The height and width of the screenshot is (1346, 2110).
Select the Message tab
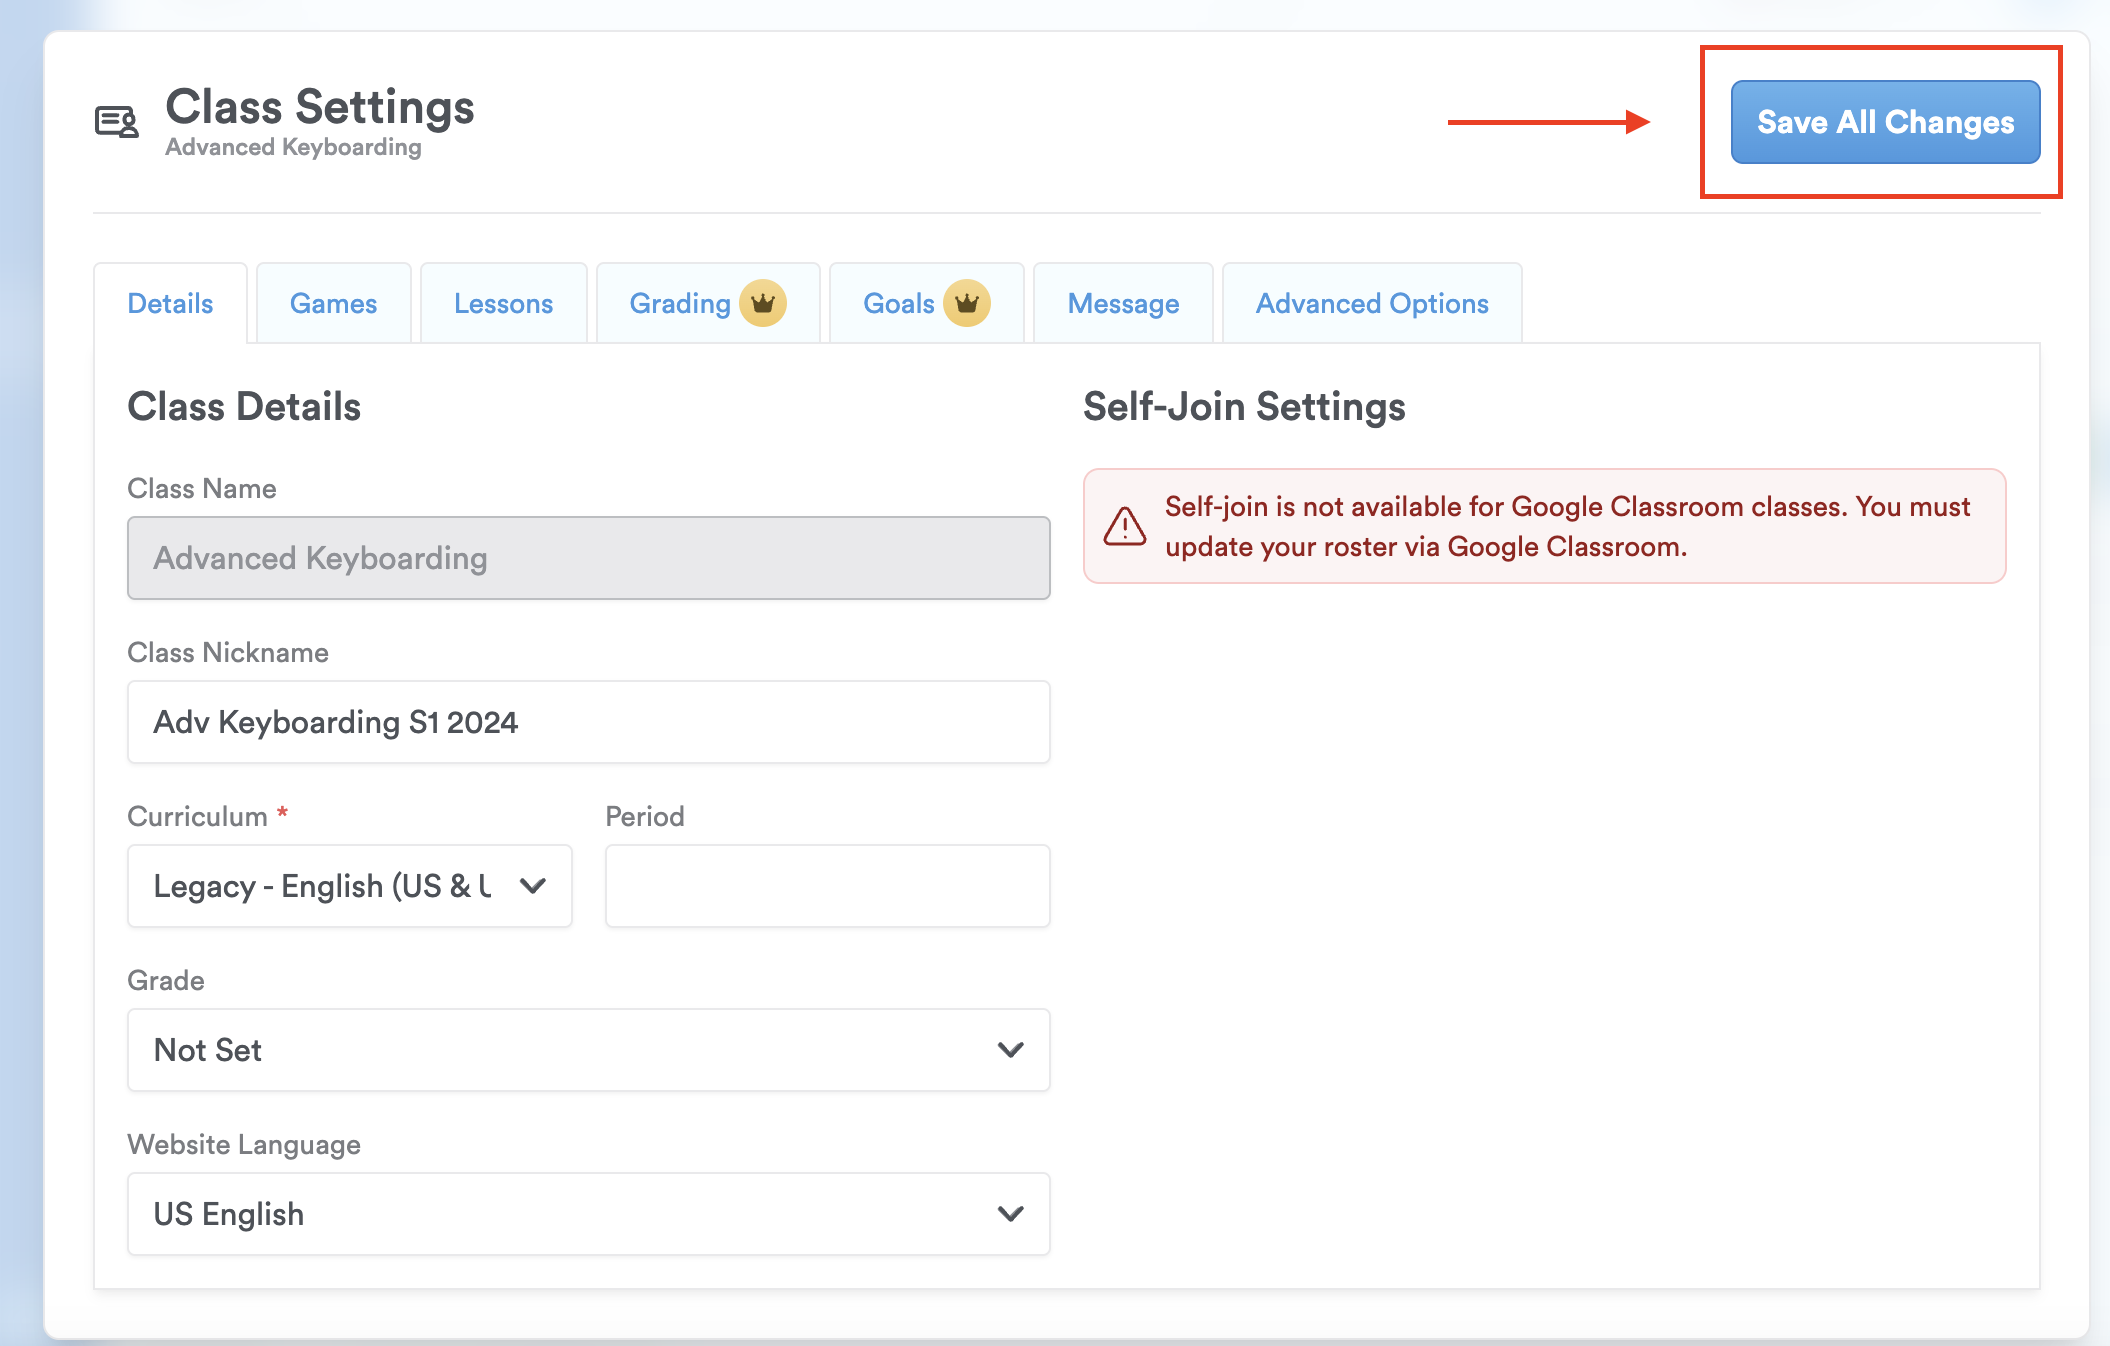click(1122, 304)
